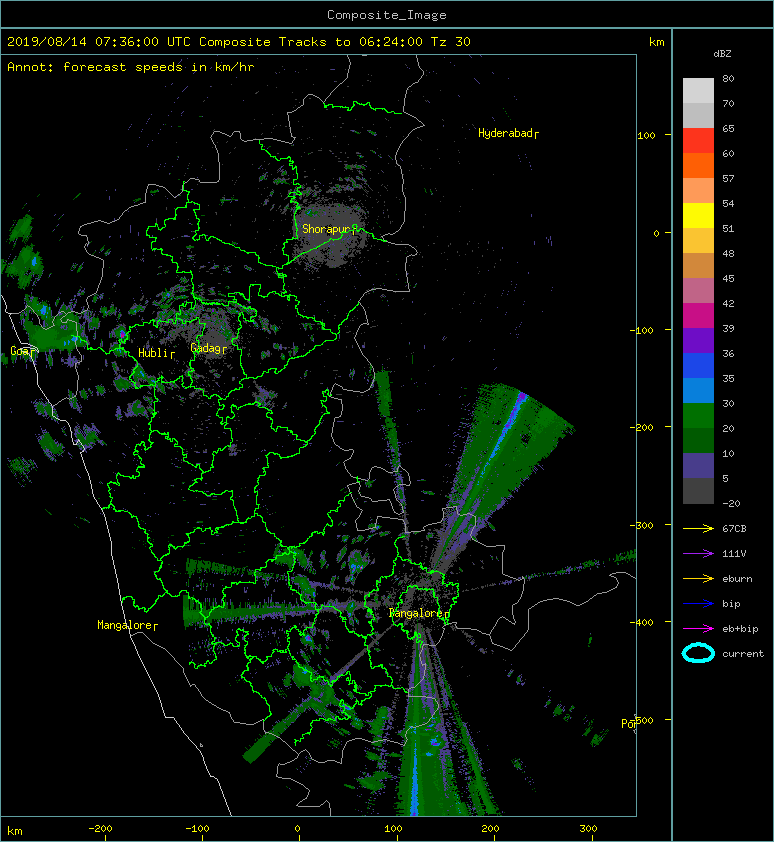Click the 'Tz 30' threshold text in header
Screen dimensions: 774x842
point(451,41)
